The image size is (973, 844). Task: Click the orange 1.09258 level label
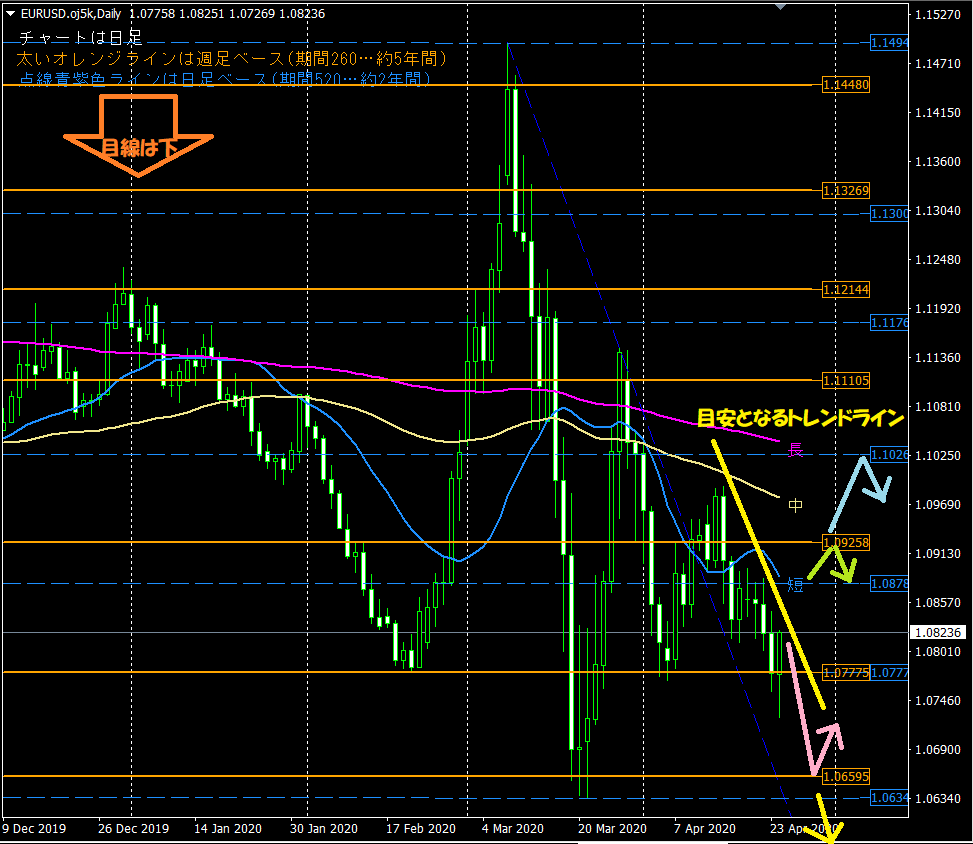tap(846, 542)
